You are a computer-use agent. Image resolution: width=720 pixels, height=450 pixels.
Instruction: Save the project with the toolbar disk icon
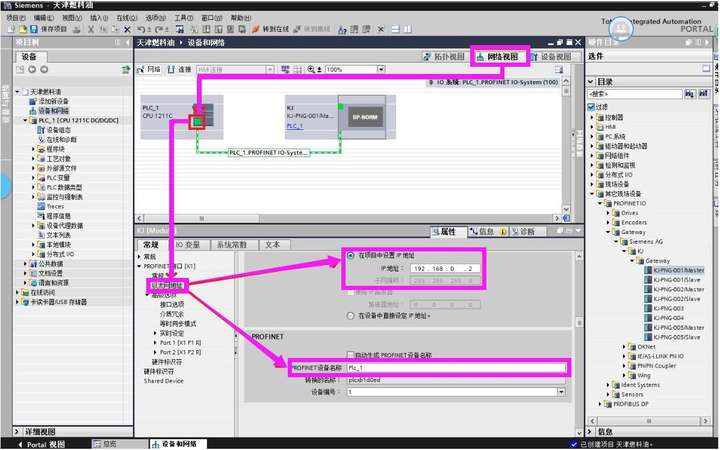34,29
